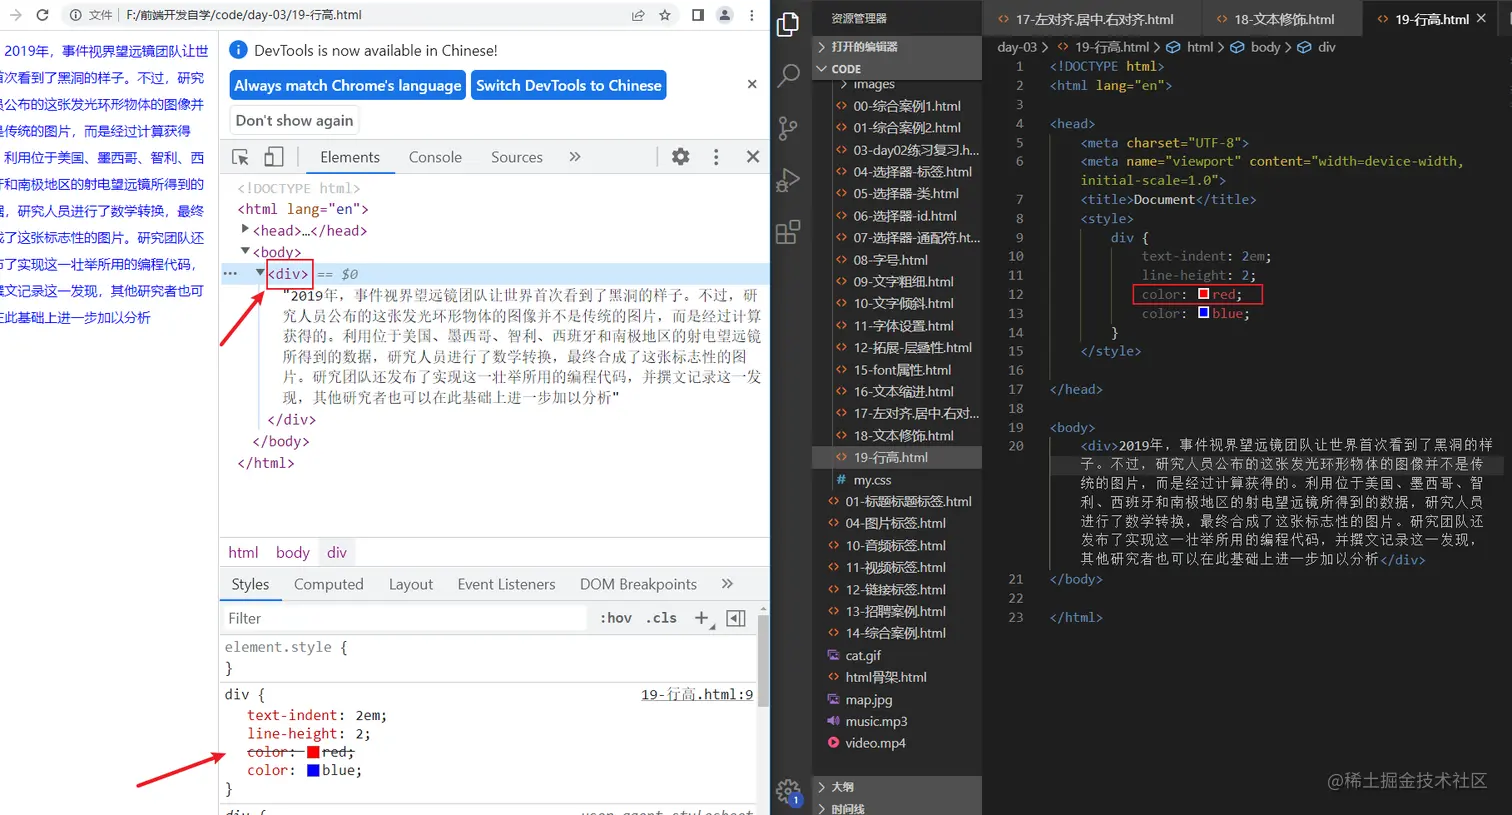Click the Chrome address bar URL
This screenshot has height=815, width=1512.
(x=244, y=15)
